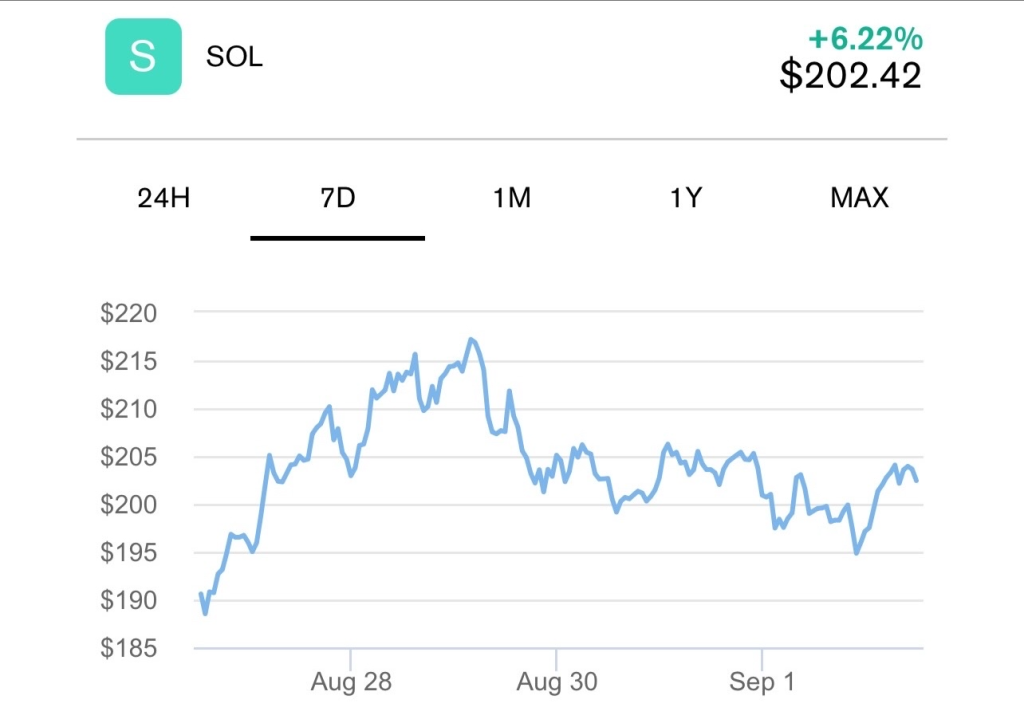Click the $185 y-axis label
Screen dimensions: 1024x719
pos(129,649)
